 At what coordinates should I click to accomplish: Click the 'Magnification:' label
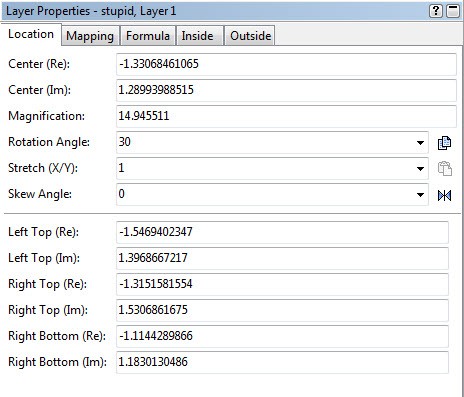(46, 116)
